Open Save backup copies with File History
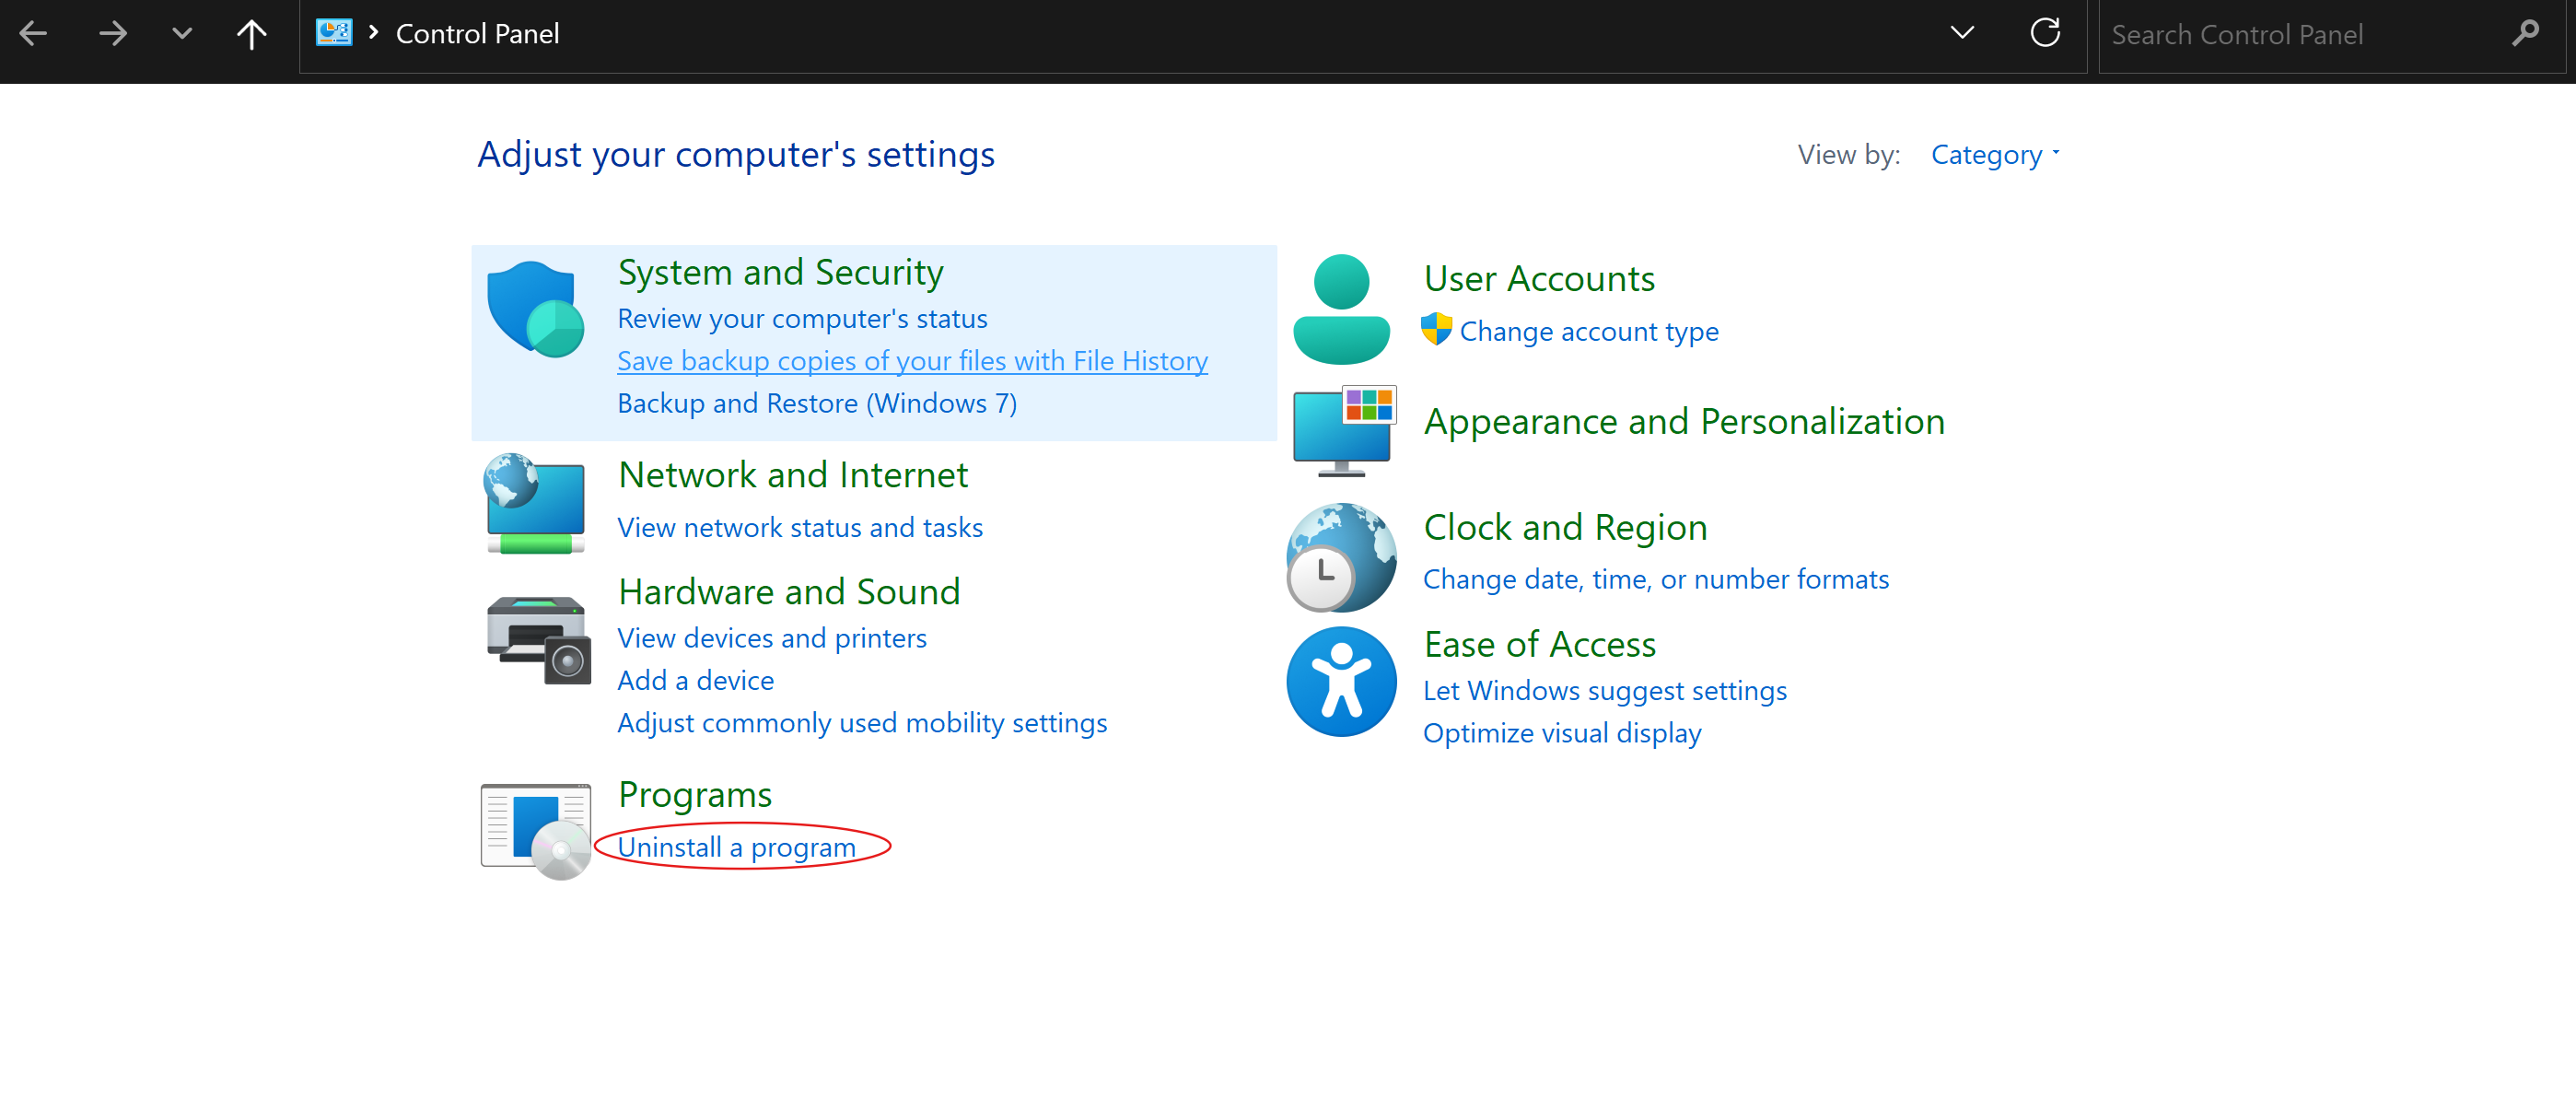This screenshot has height=1110, width=2576. coord(912,361)
